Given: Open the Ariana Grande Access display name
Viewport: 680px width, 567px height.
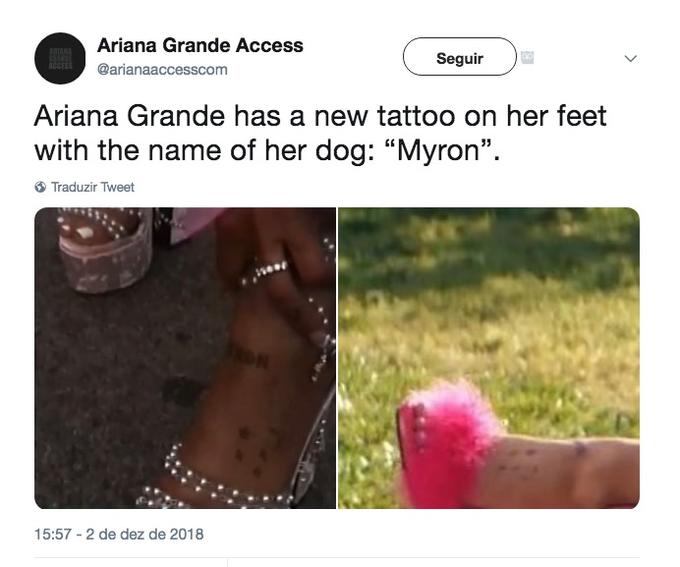Looking at the screenshot, I should 200,46.
